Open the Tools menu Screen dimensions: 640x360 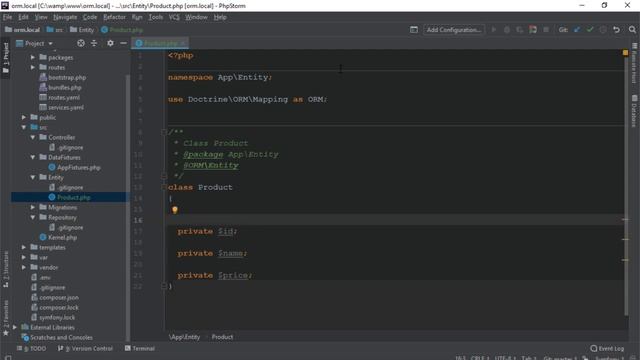pyautogui.click(x=156, y=17)
